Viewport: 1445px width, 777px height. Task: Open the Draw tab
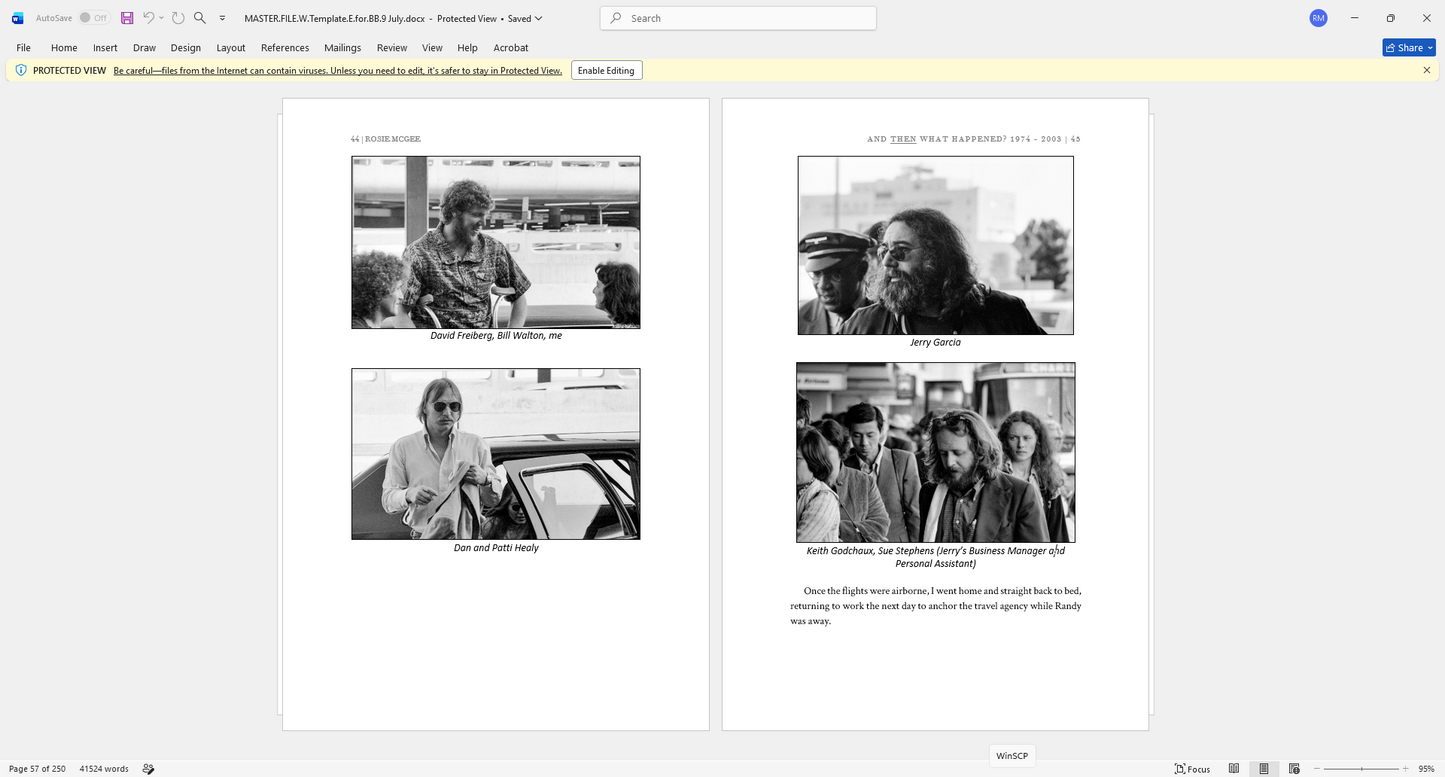tap(144, 47)
